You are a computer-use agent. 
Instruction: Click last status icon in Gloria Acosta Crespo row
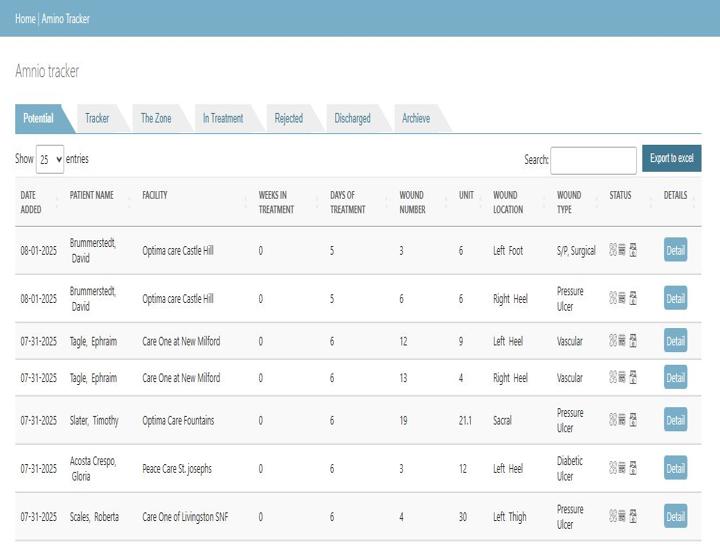[x=633, y=468]
